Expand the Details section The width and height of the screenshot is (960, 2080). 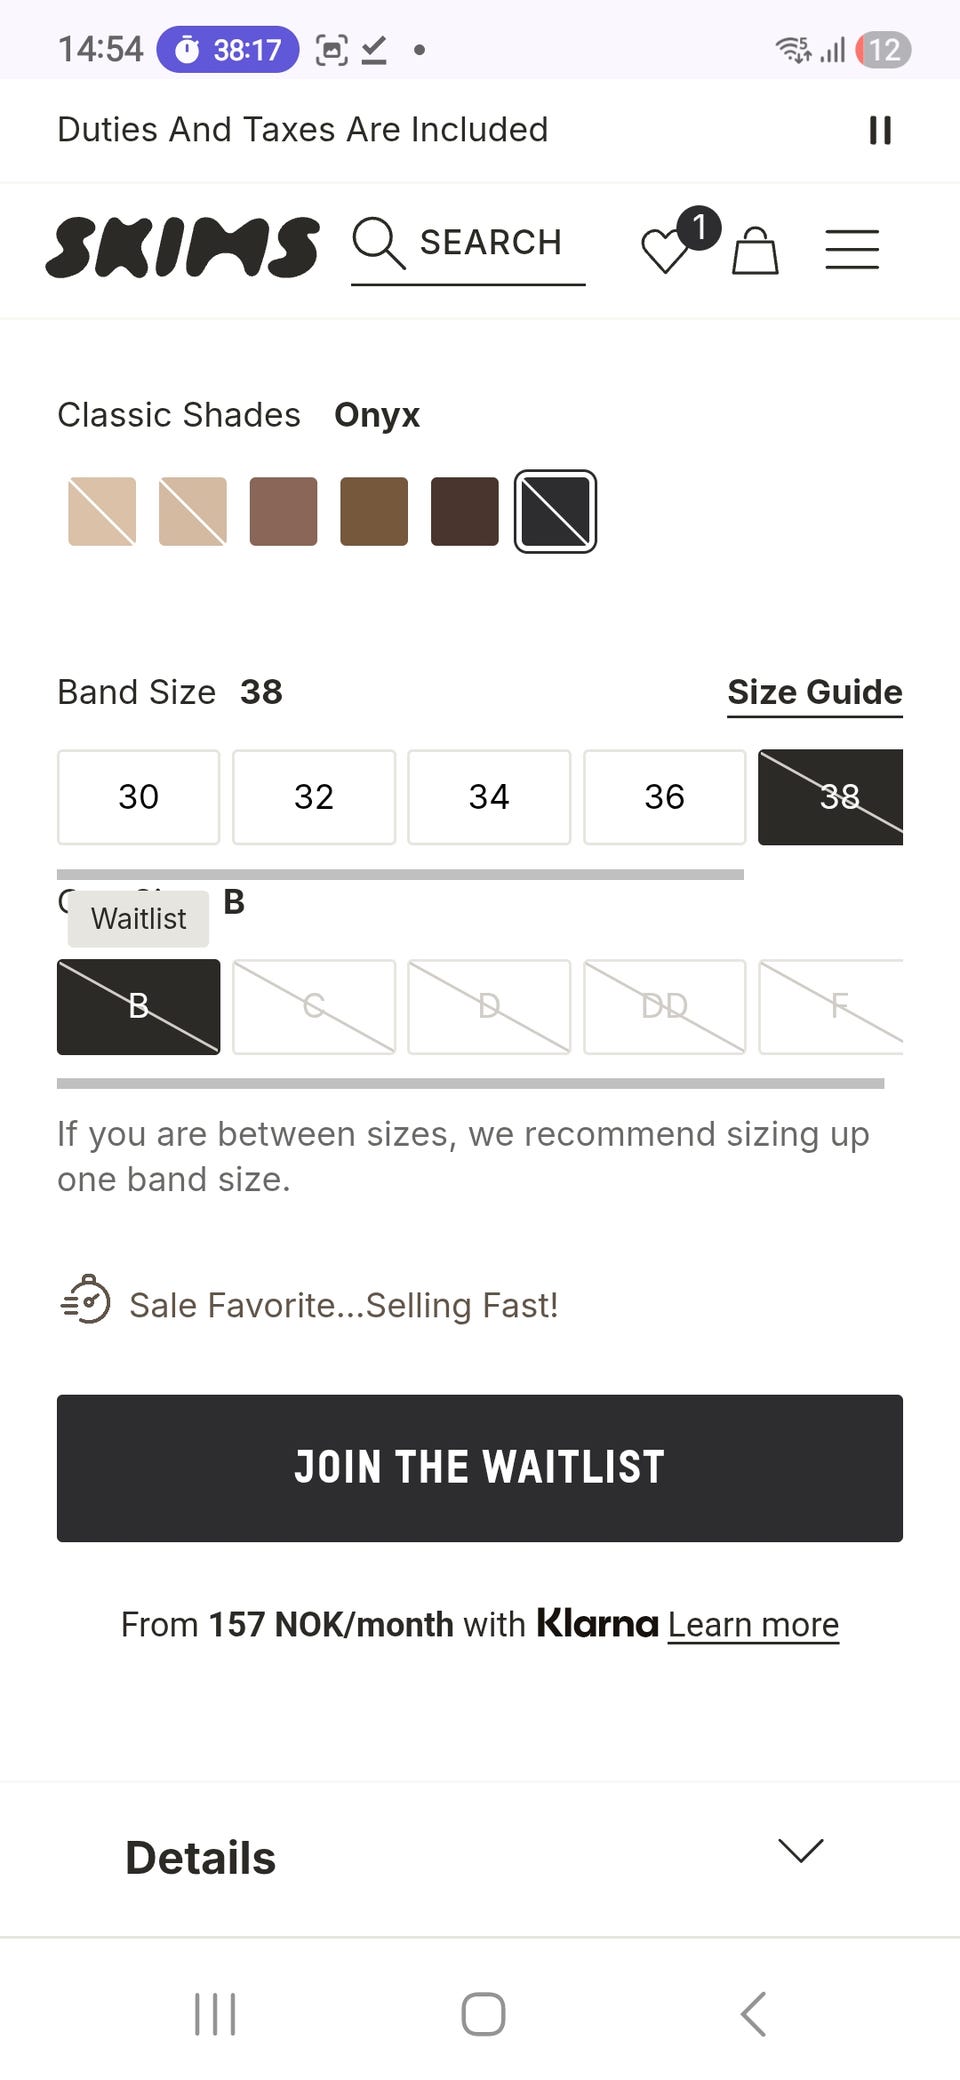[x=200, y=1858]
